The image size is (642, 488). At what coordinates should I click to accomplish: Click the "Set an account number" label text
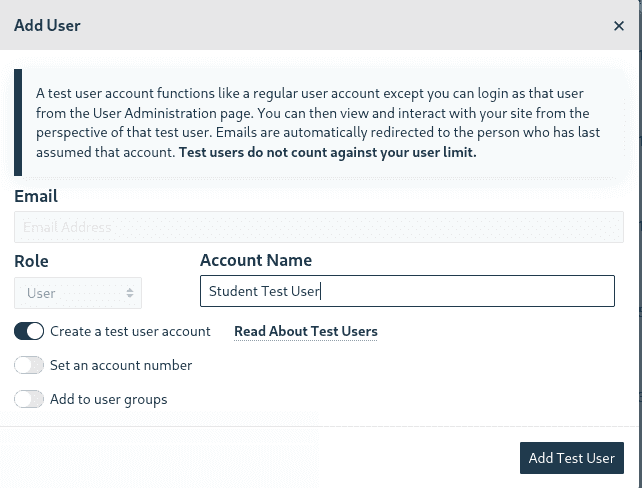point(121,365)
